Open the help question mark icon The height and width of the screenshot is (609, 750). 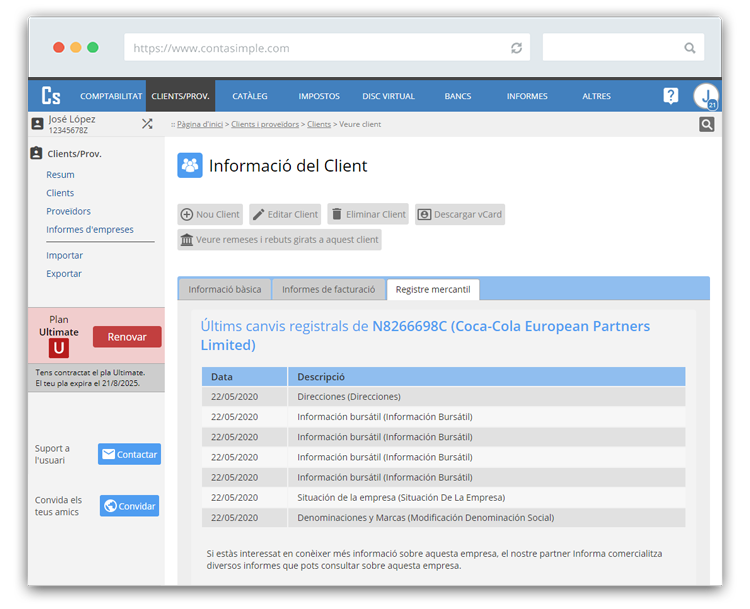pos(671,96)
